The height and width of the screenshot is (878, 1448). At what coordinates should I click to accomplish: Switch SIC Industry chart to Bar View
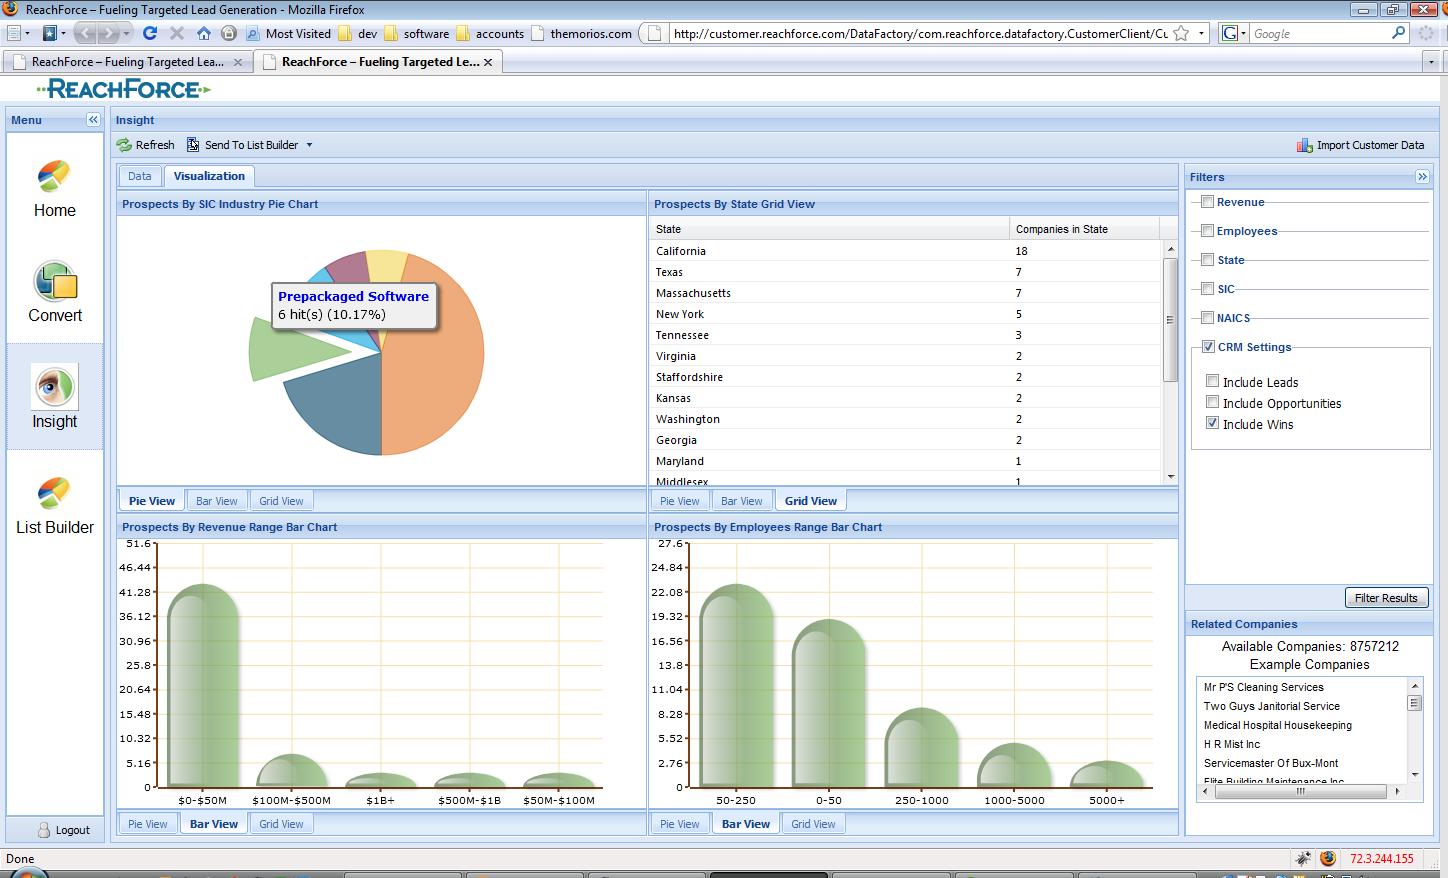[216, 501]
